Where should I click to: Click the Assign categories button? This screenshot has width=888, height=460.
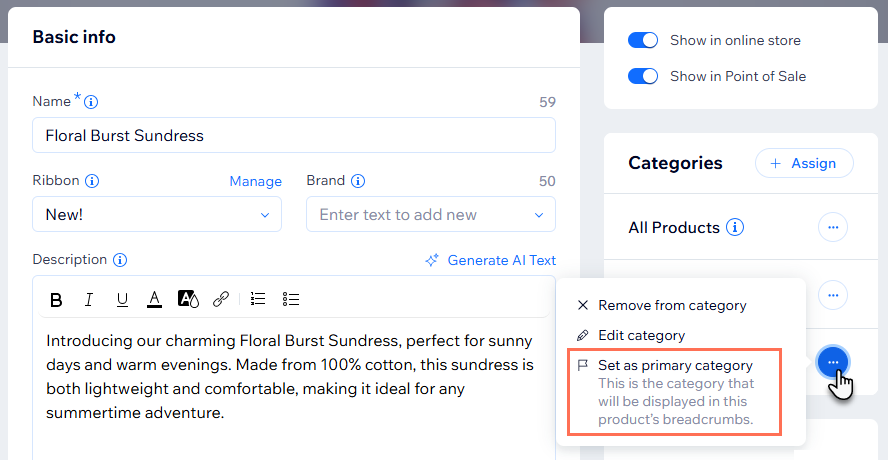pos(804,163)
